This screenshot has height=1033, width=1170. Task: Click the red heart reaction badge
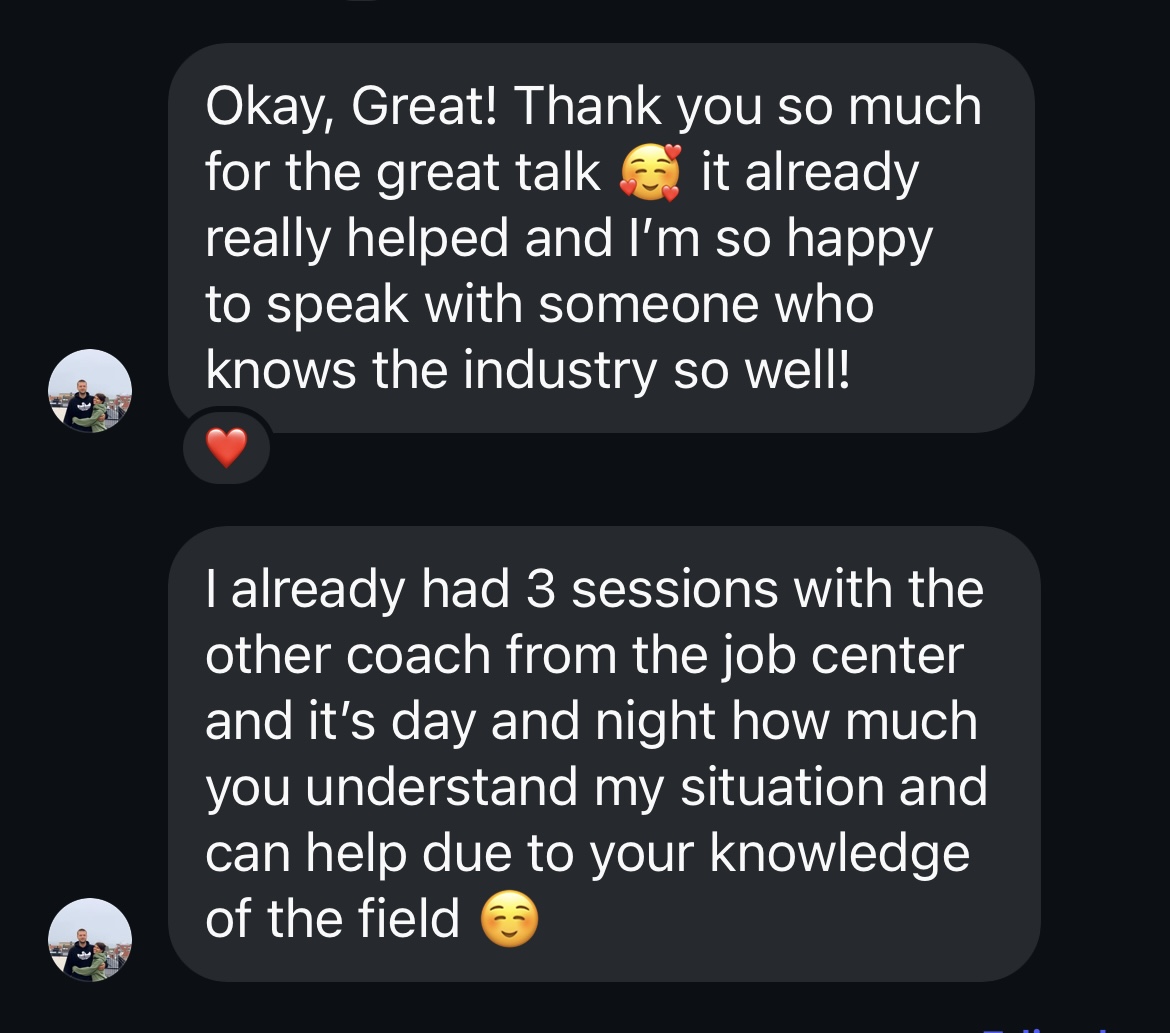[226, 449]
